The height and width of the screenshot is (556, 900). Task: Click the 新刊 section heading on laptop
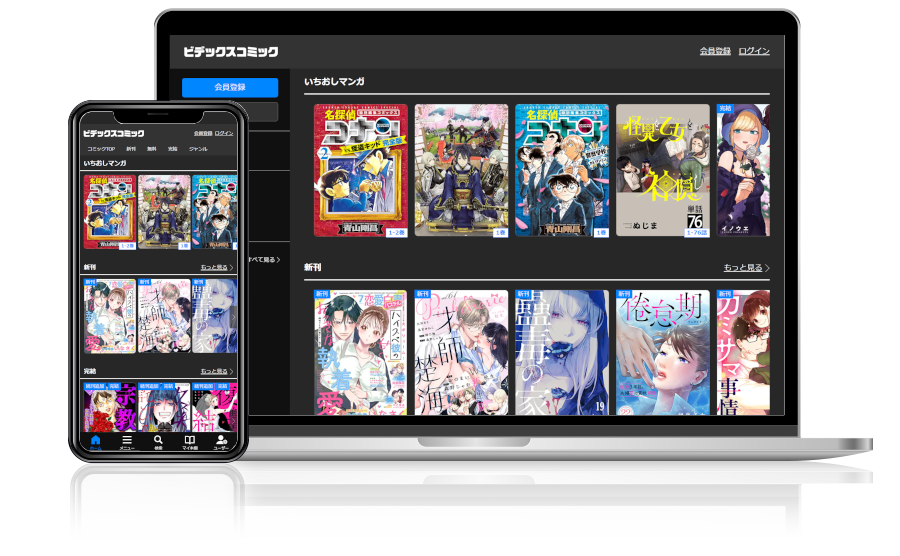(x=313, y=268)
